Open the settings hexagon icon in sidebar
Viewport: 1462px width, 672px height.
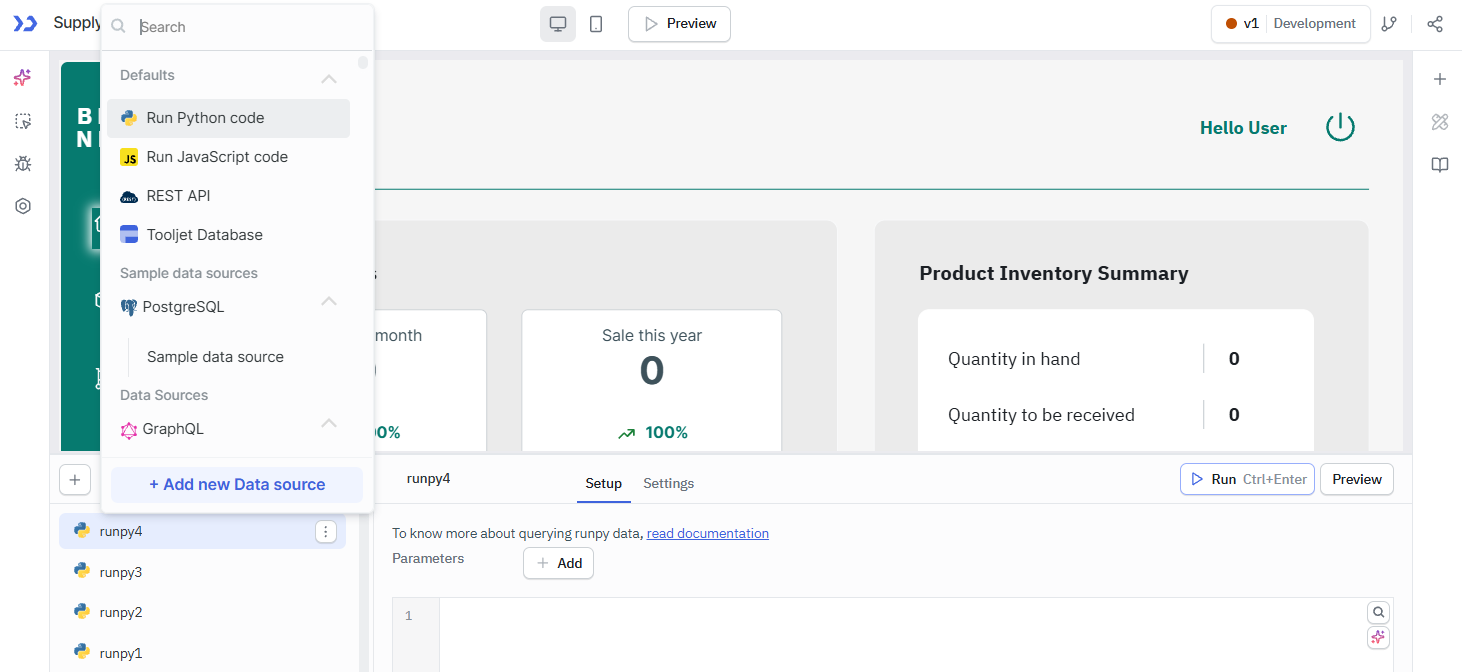[x=23, y=206]
